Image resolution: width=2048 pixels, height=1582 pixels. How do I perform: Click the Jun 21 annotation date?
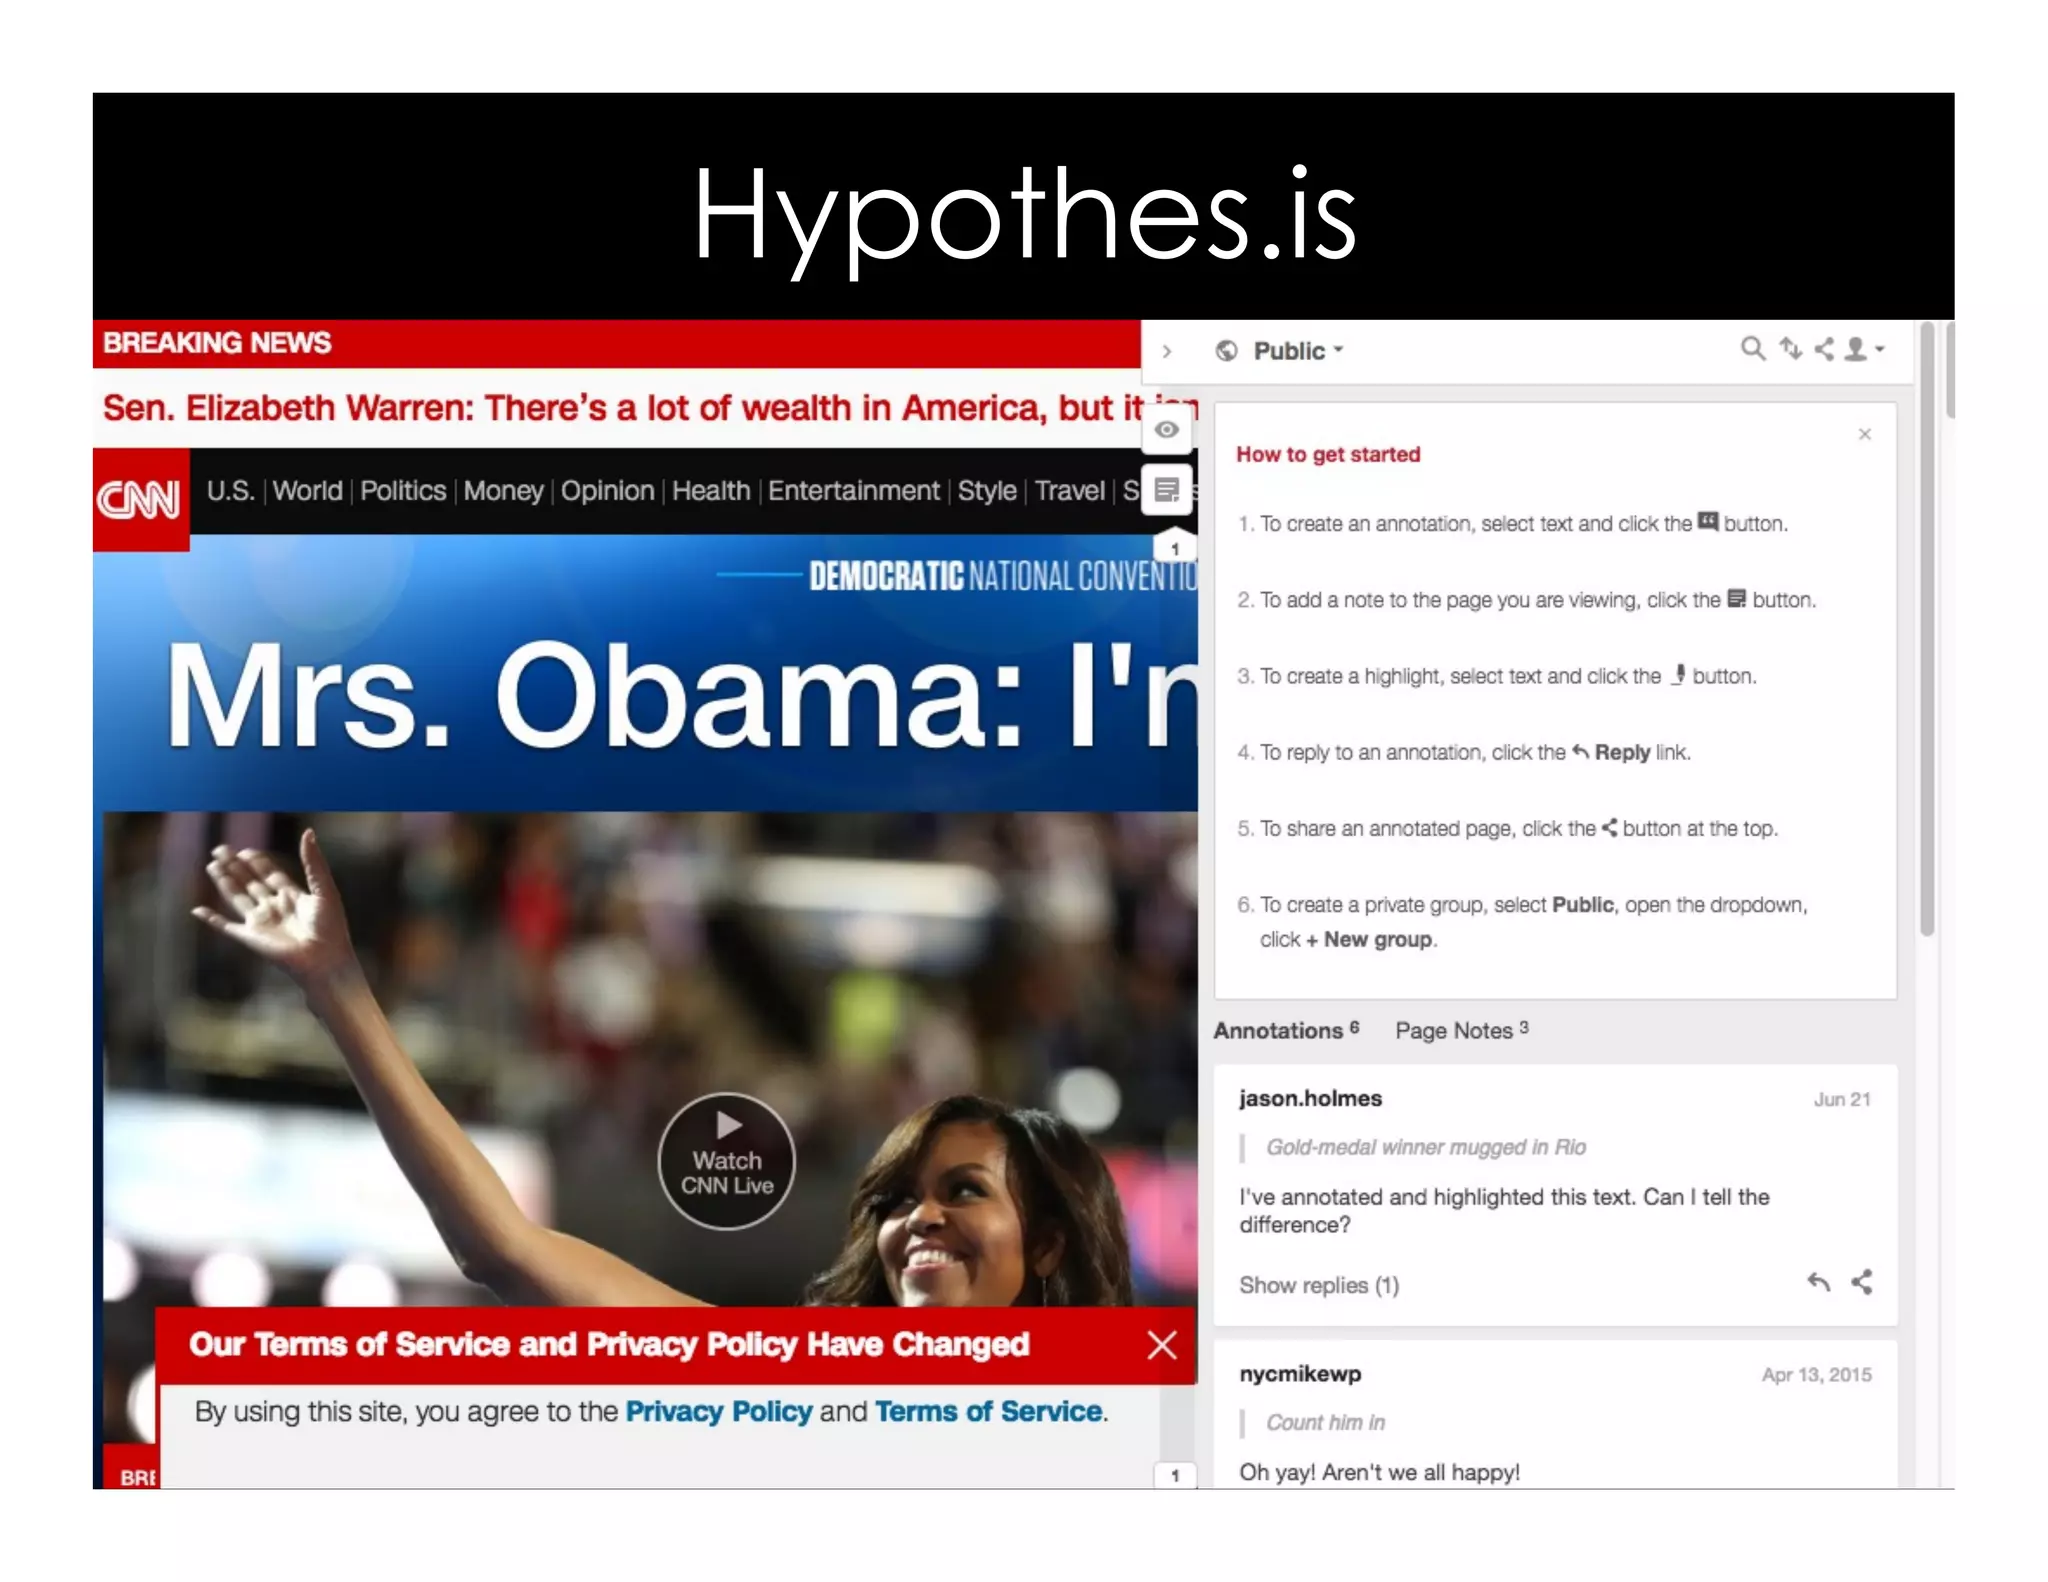[x=1842, y=1099]
